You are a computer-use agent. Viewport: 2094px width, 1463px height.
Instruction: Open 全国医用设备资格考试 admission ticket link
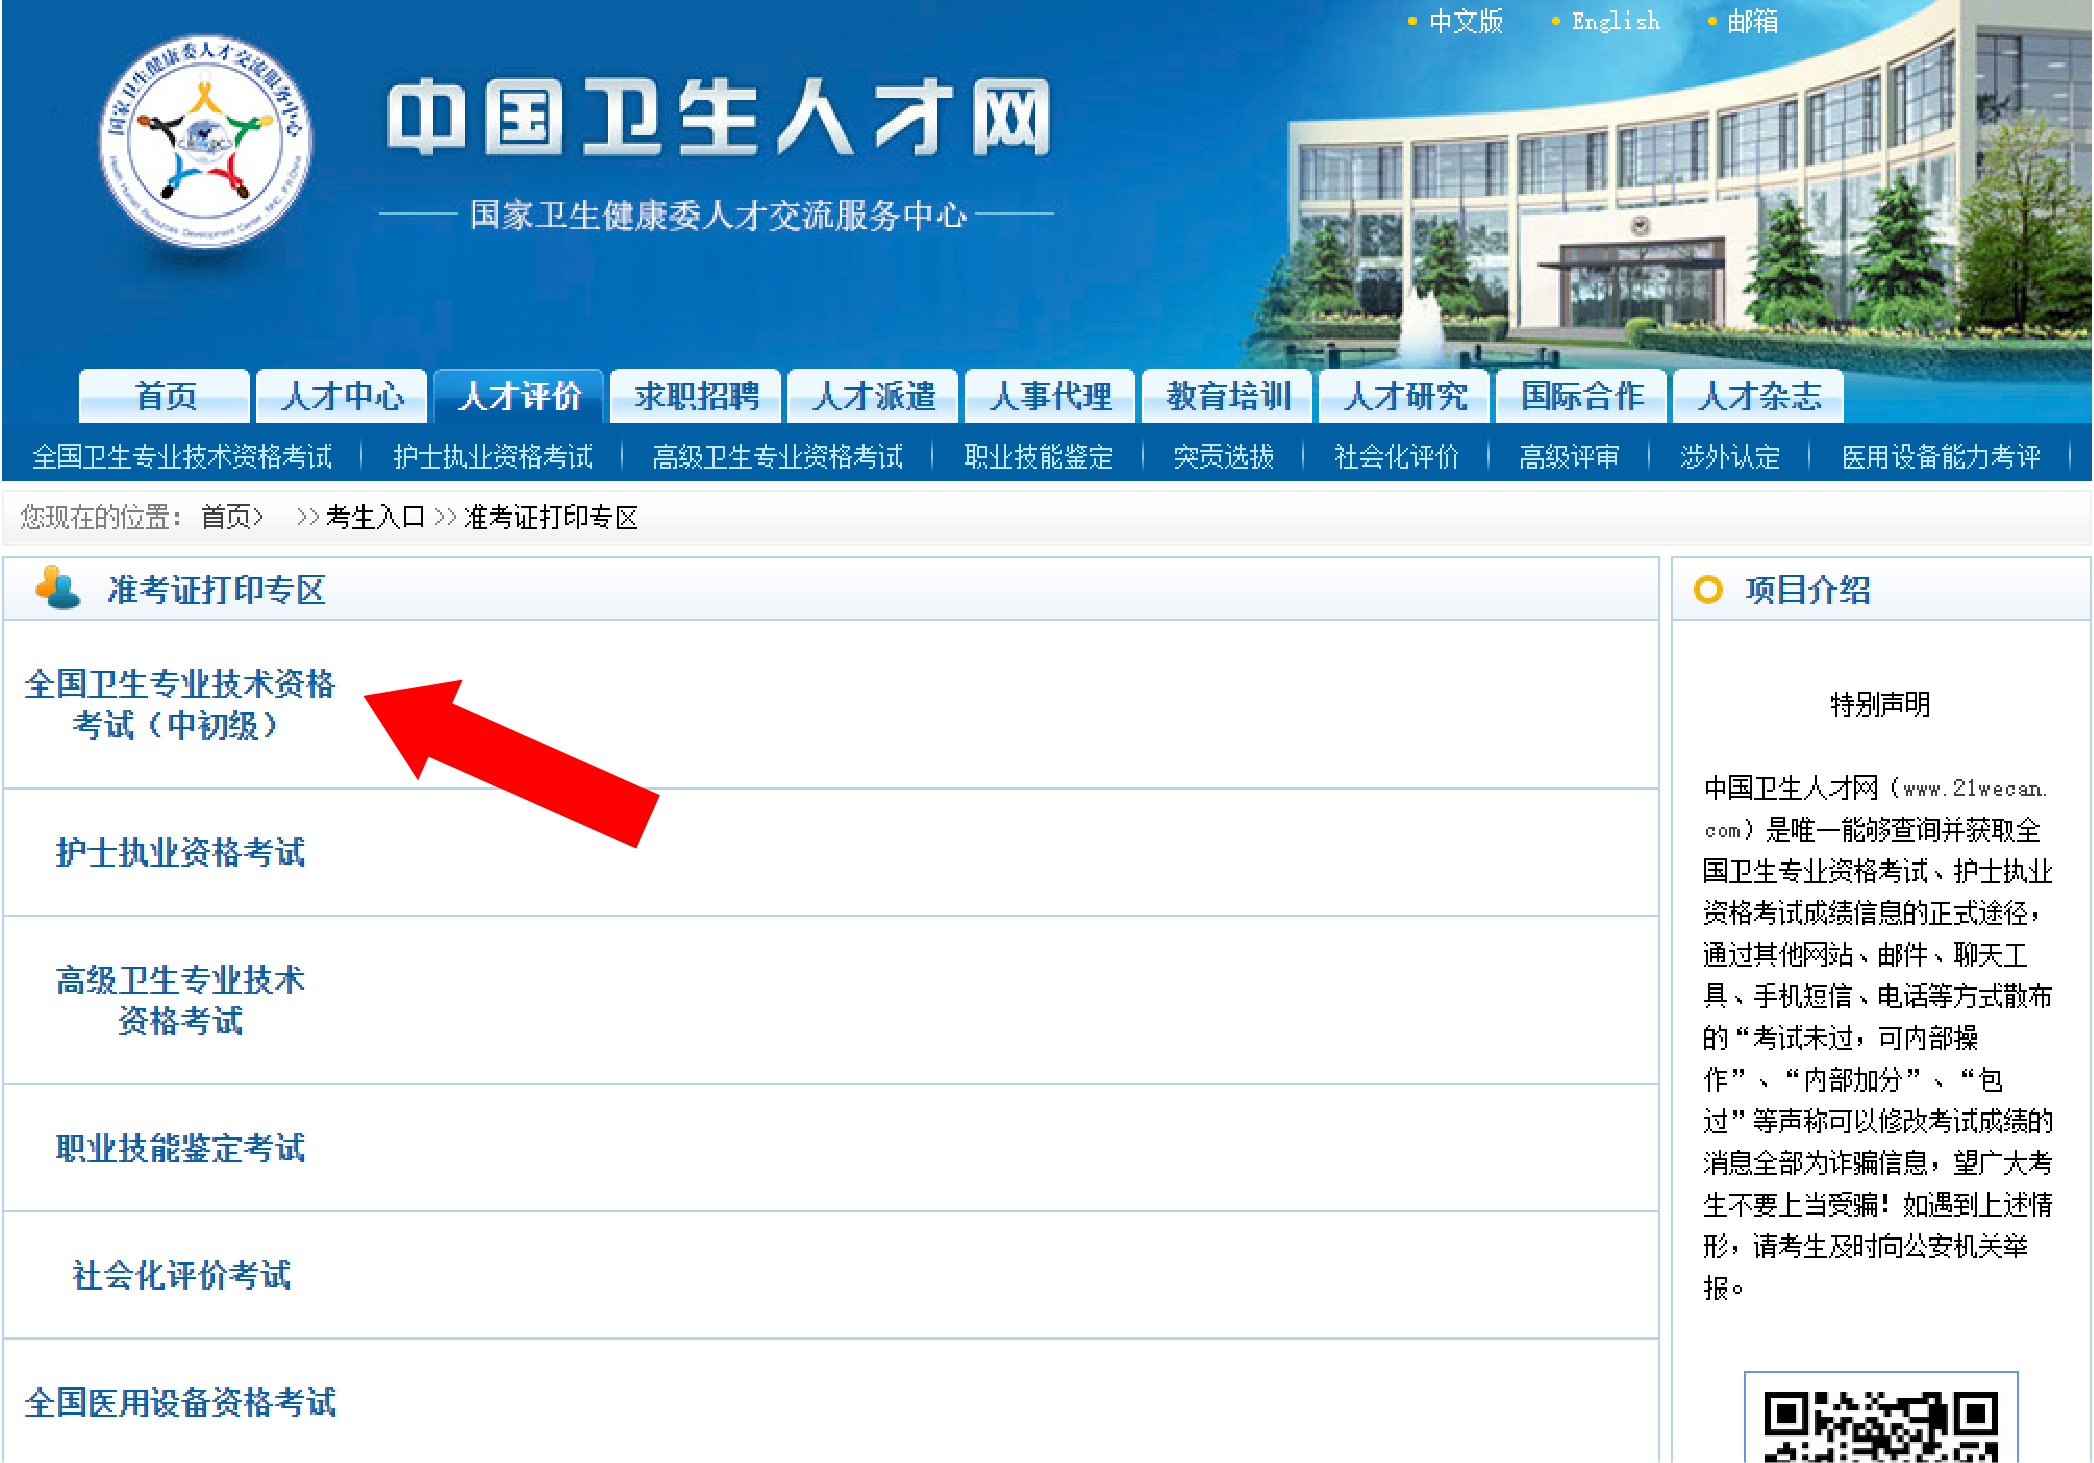tap(180, 1402)
